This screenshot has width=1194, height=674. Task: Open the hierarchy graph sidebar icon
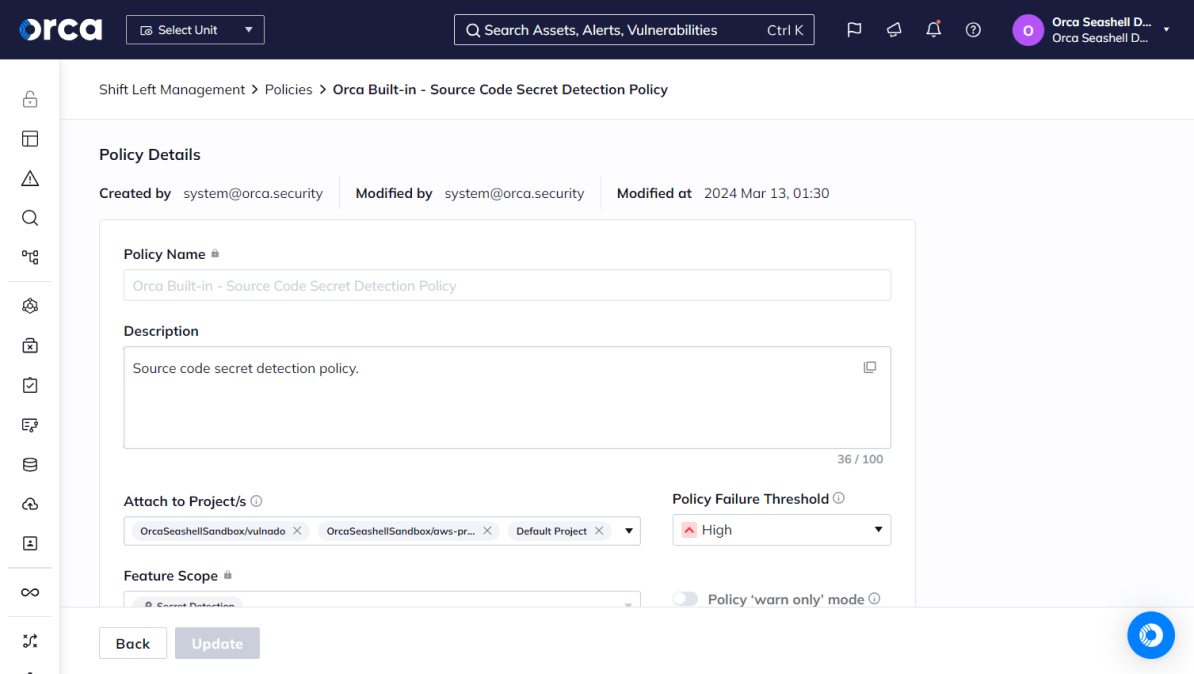pos(30,257)
